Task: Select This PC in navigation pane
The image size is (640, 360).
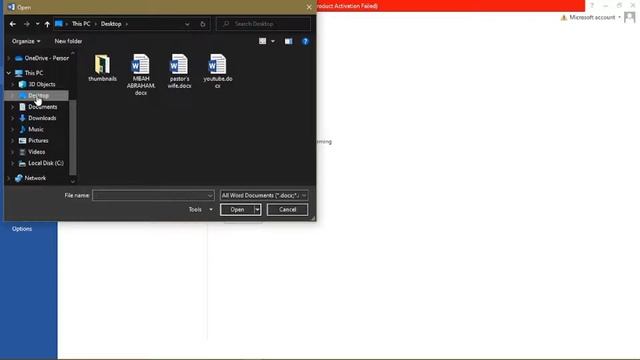Action: point(29,73)
